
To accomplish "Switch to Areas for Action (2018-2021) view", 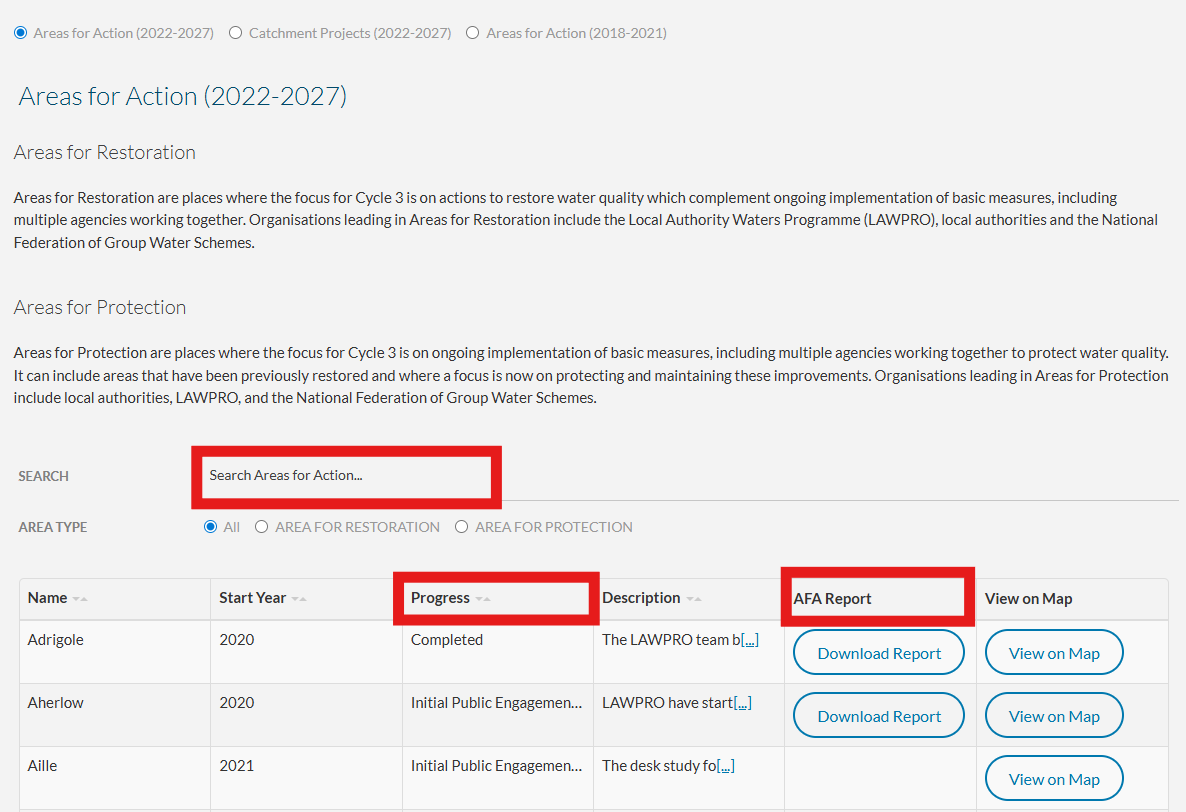I will [472, 32].
